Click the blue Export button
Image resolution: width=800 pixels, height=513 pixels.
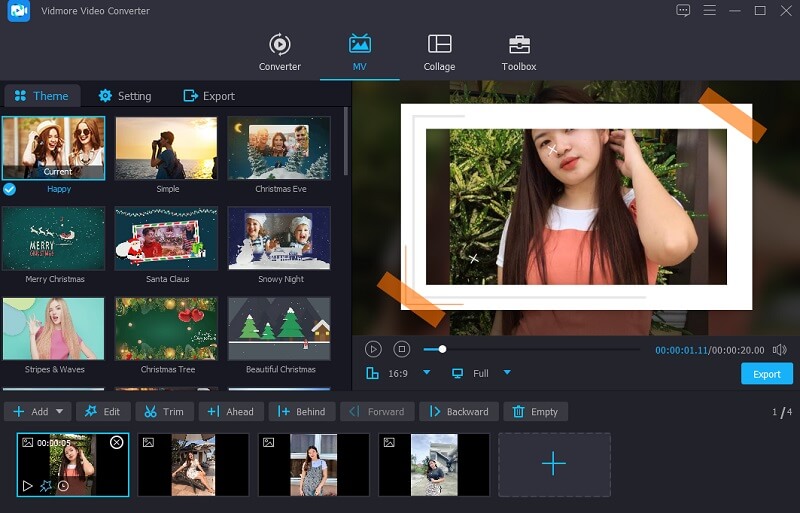(x=766, y=374)
